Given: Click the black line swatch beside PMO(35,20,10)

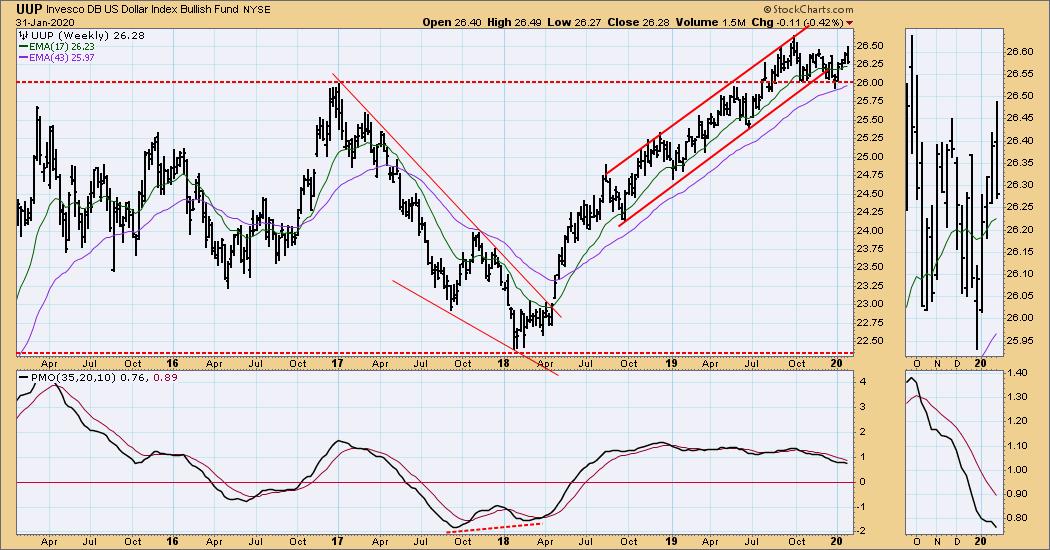Looking at the screenshot, I should coord(23,378).
